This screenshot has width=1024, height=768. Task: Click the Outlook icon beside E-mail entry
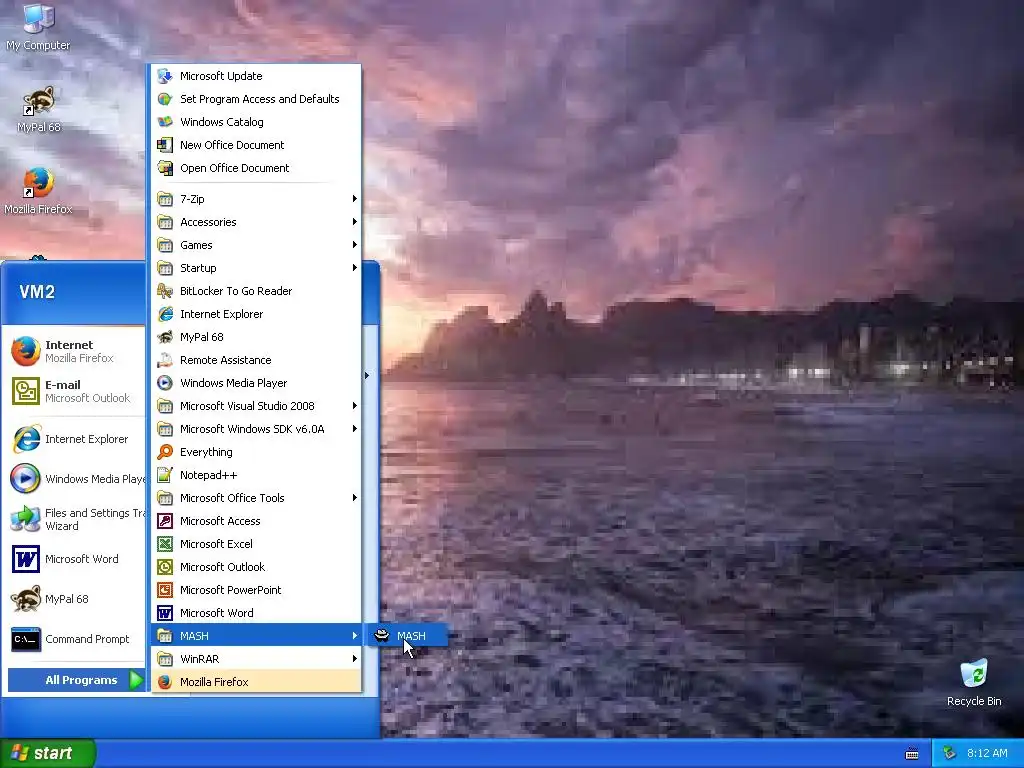pyautogui.click(x=25, y=391)
